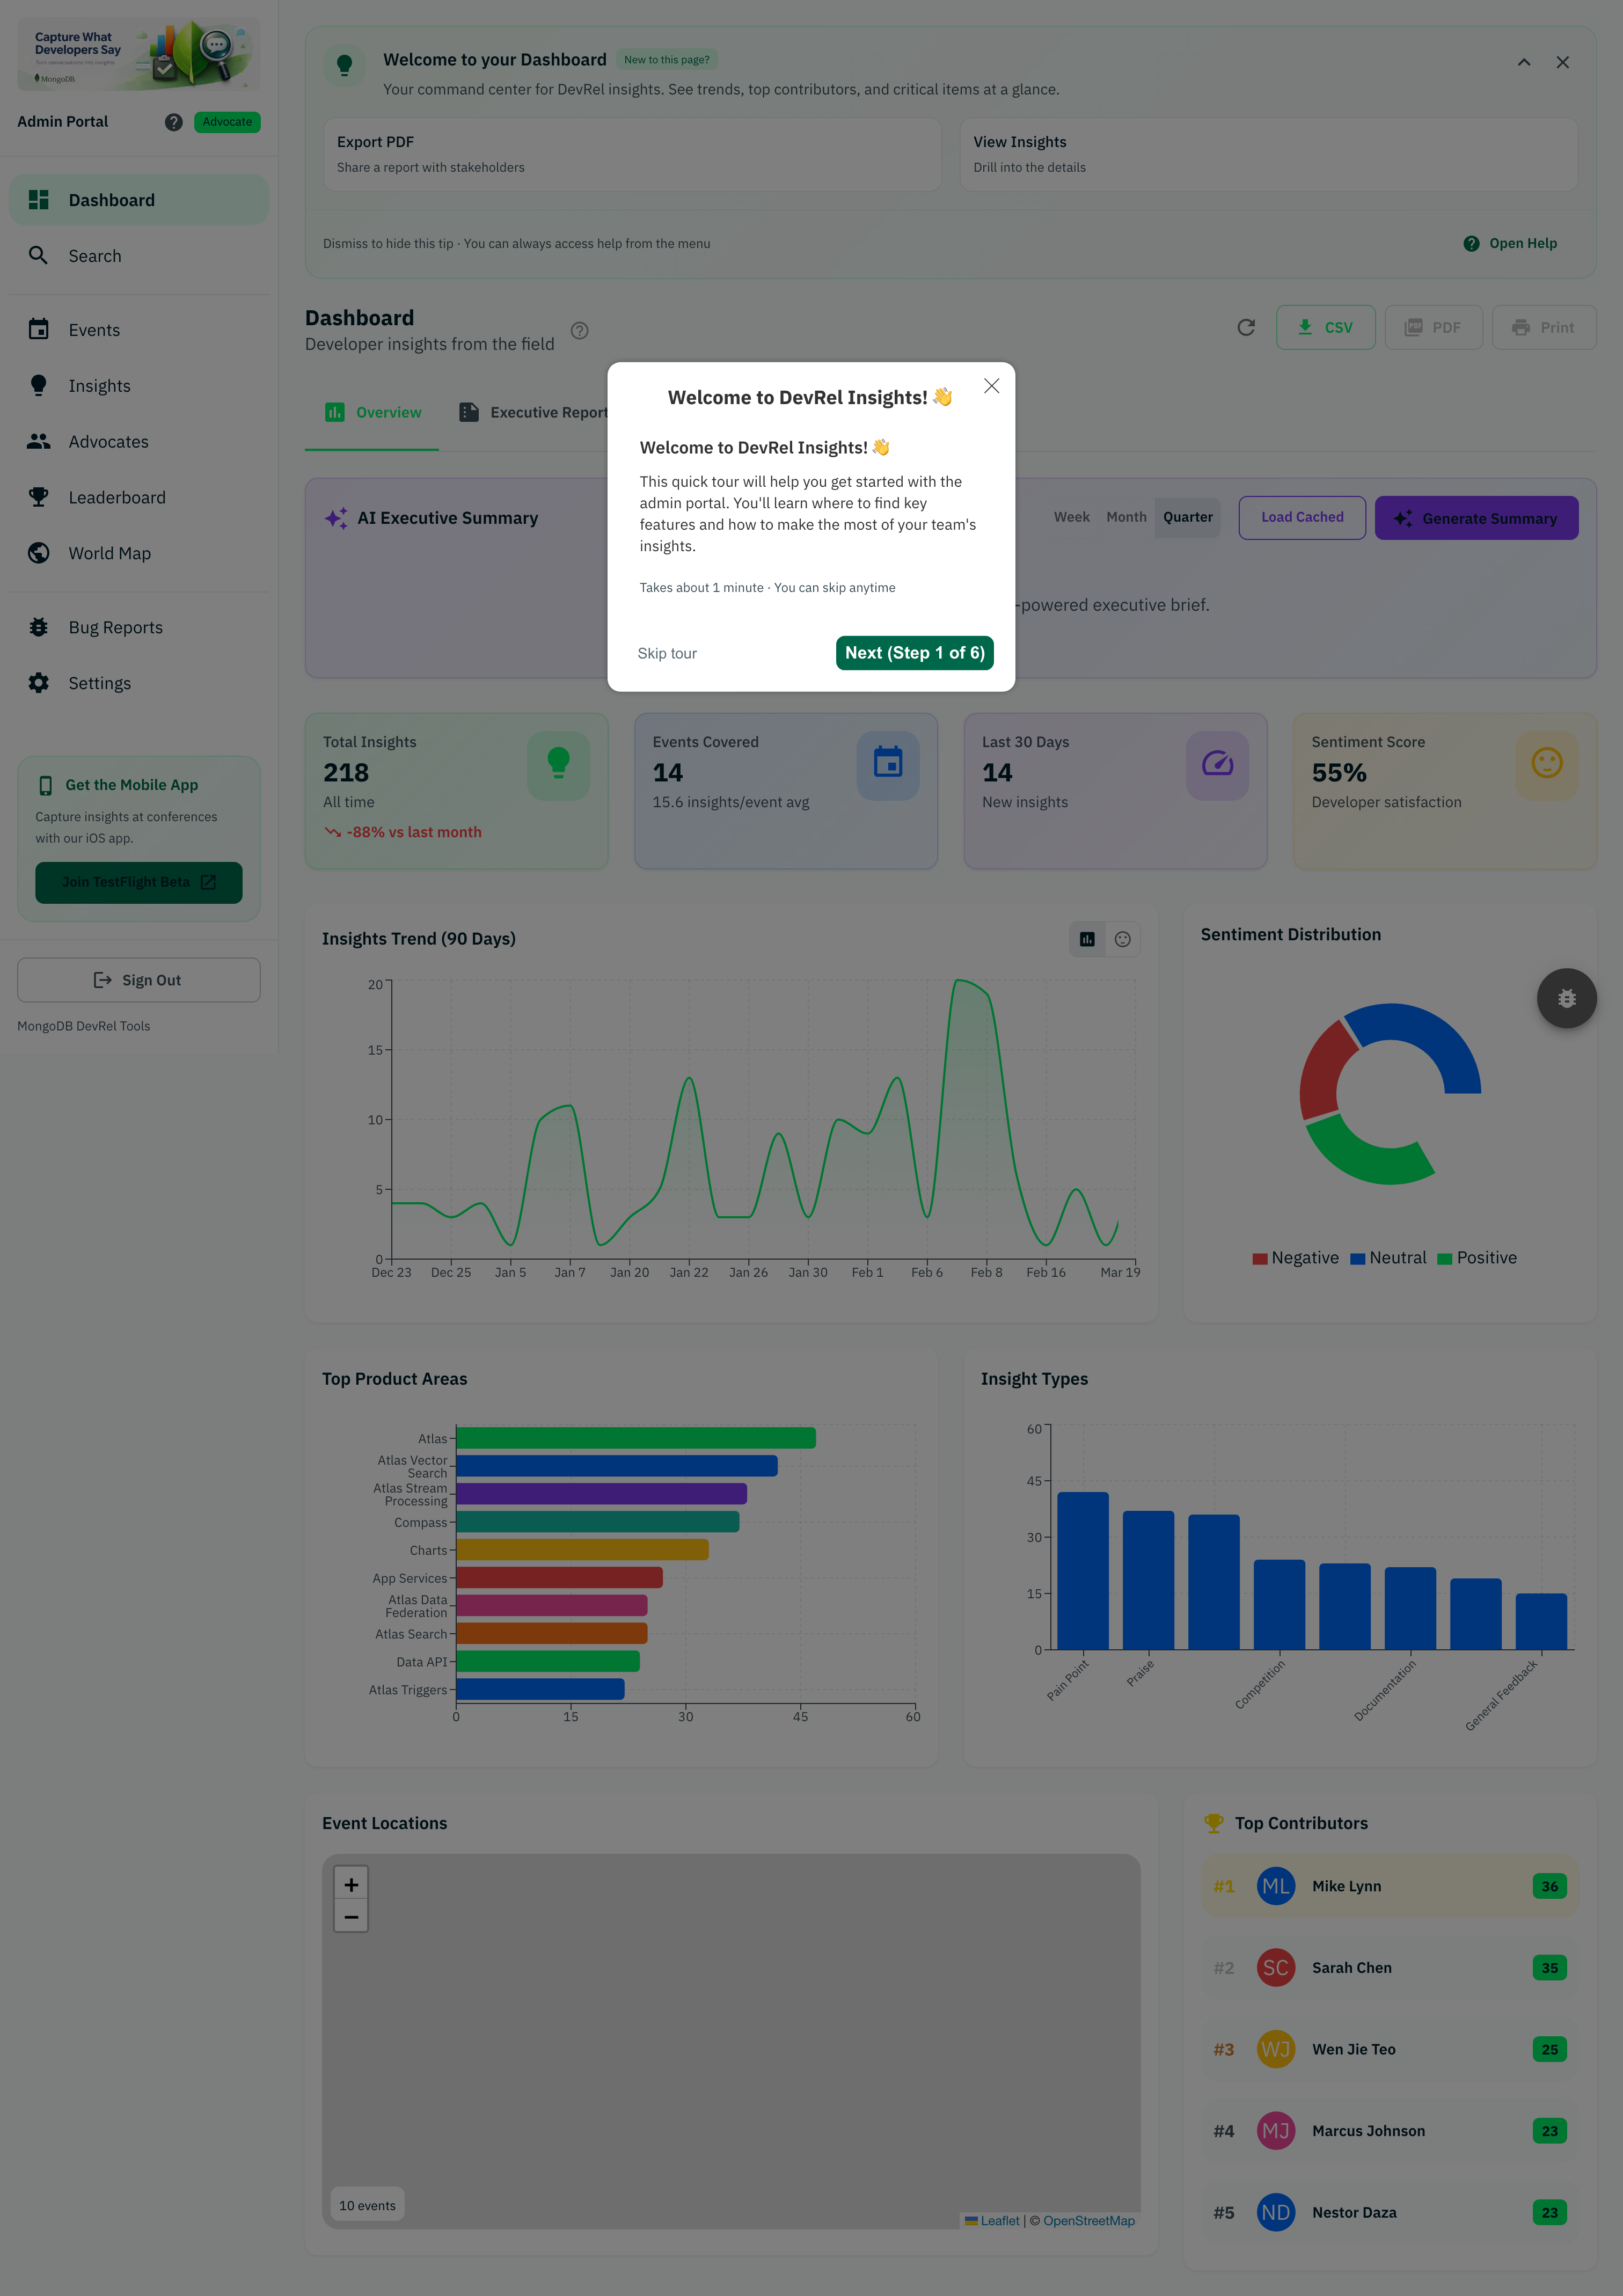Screen dimensions: 1623x2296
Task: Click the Skip tour link
Action: pyautogui.click(x=666, y=652)
